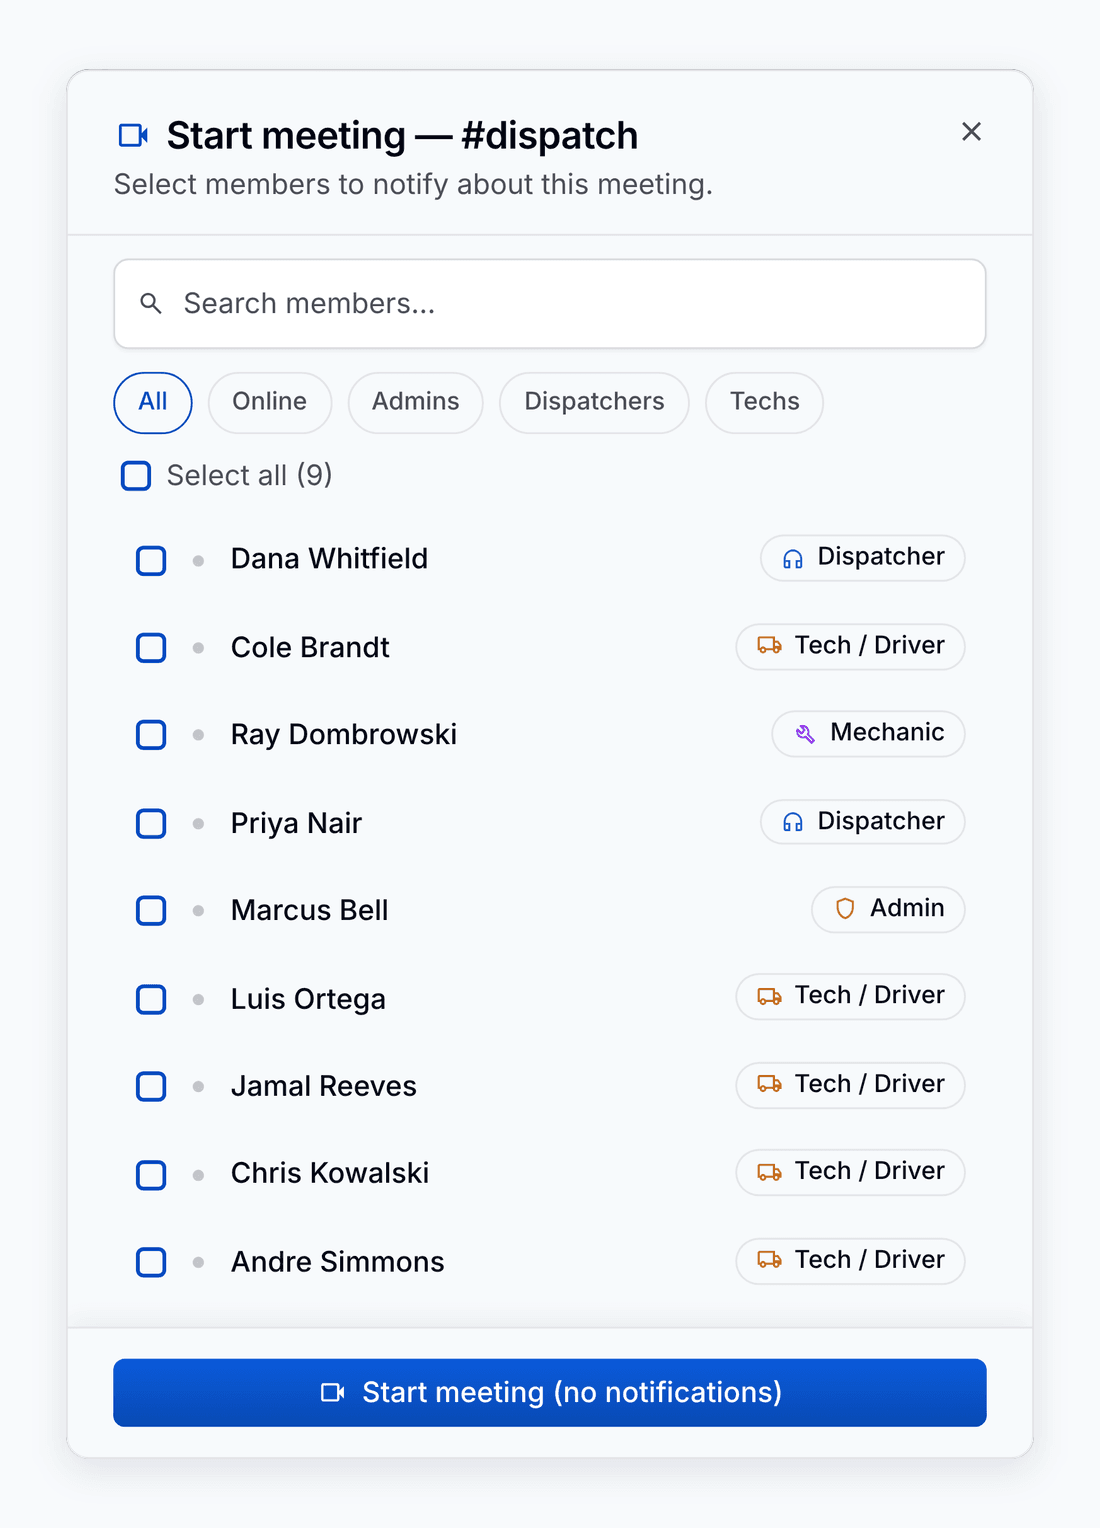Start meeting with no notifications

[550, 1393]
